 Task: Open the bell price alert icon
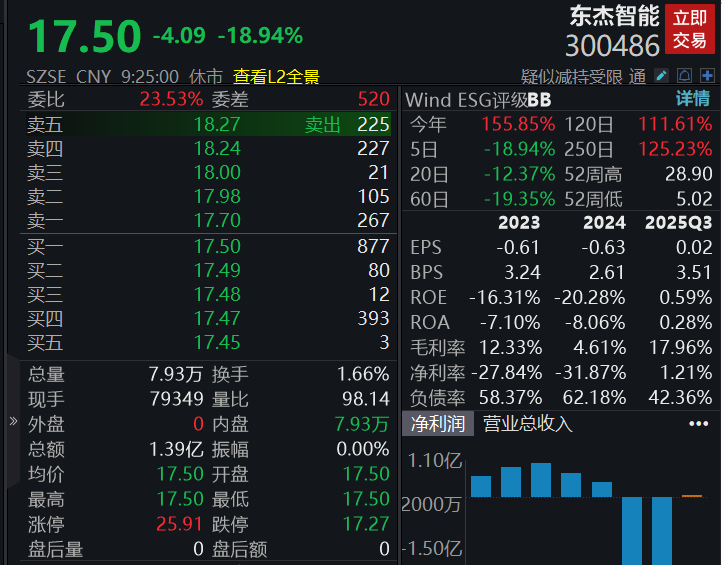pos(685,76)
